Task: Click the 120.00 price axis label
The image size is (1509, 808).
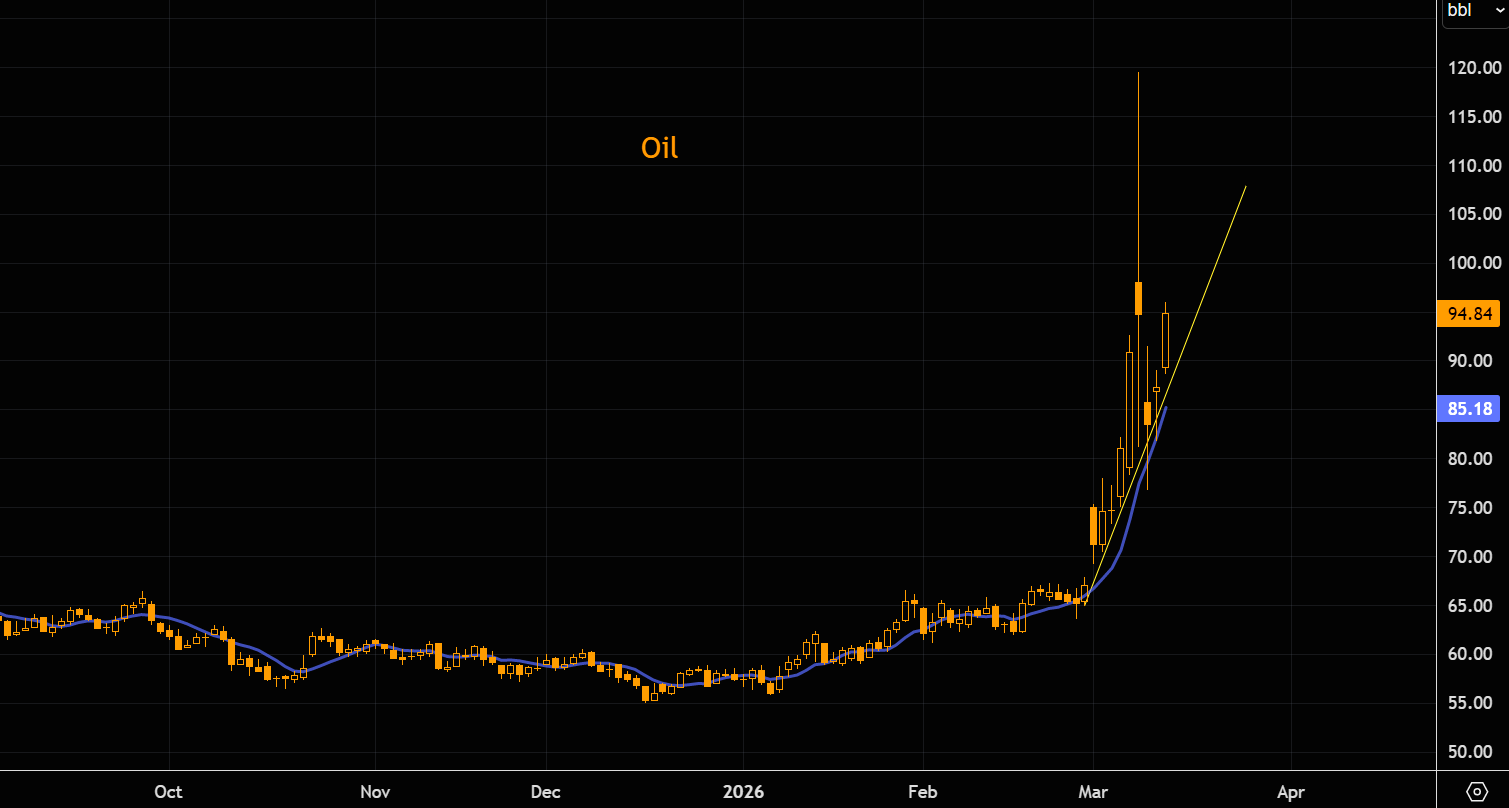Action: [1475, 68]
